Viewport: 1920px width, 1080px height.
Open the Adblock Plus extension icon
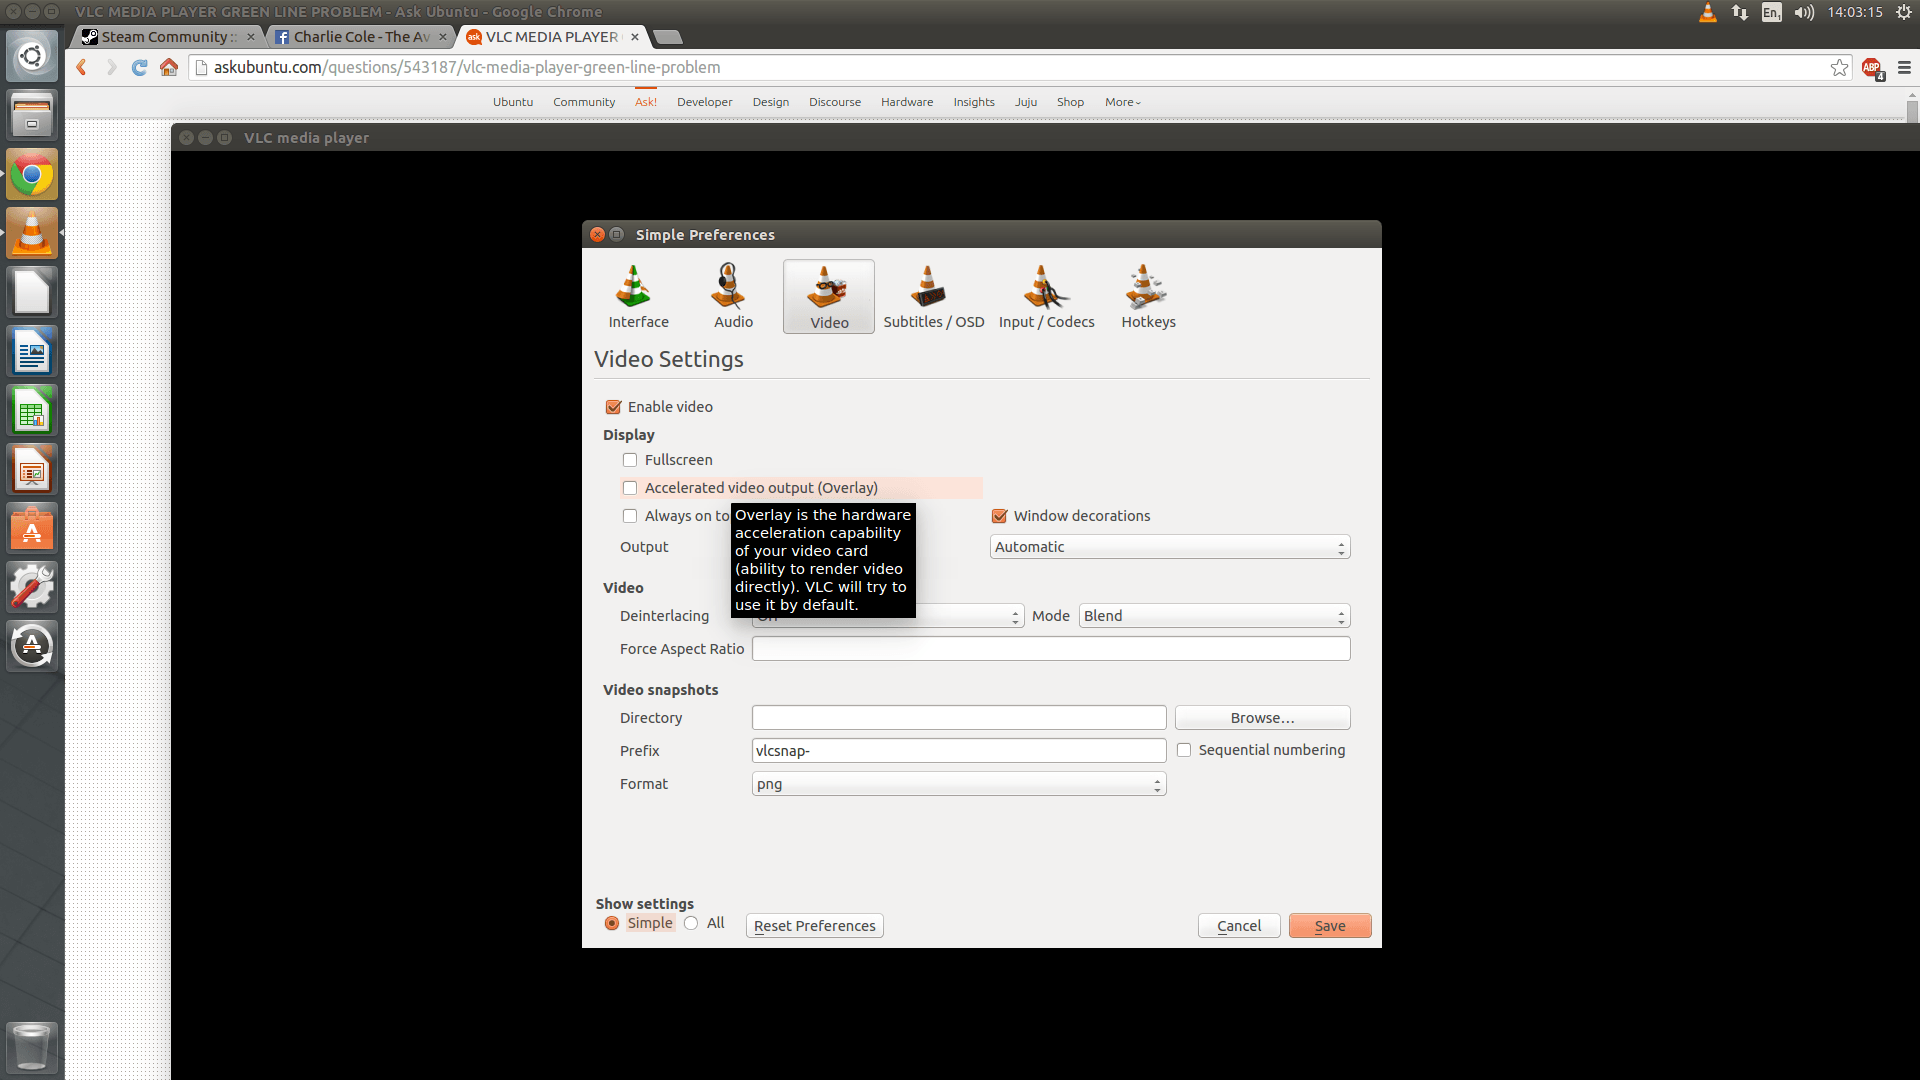tap(1872, 68)
